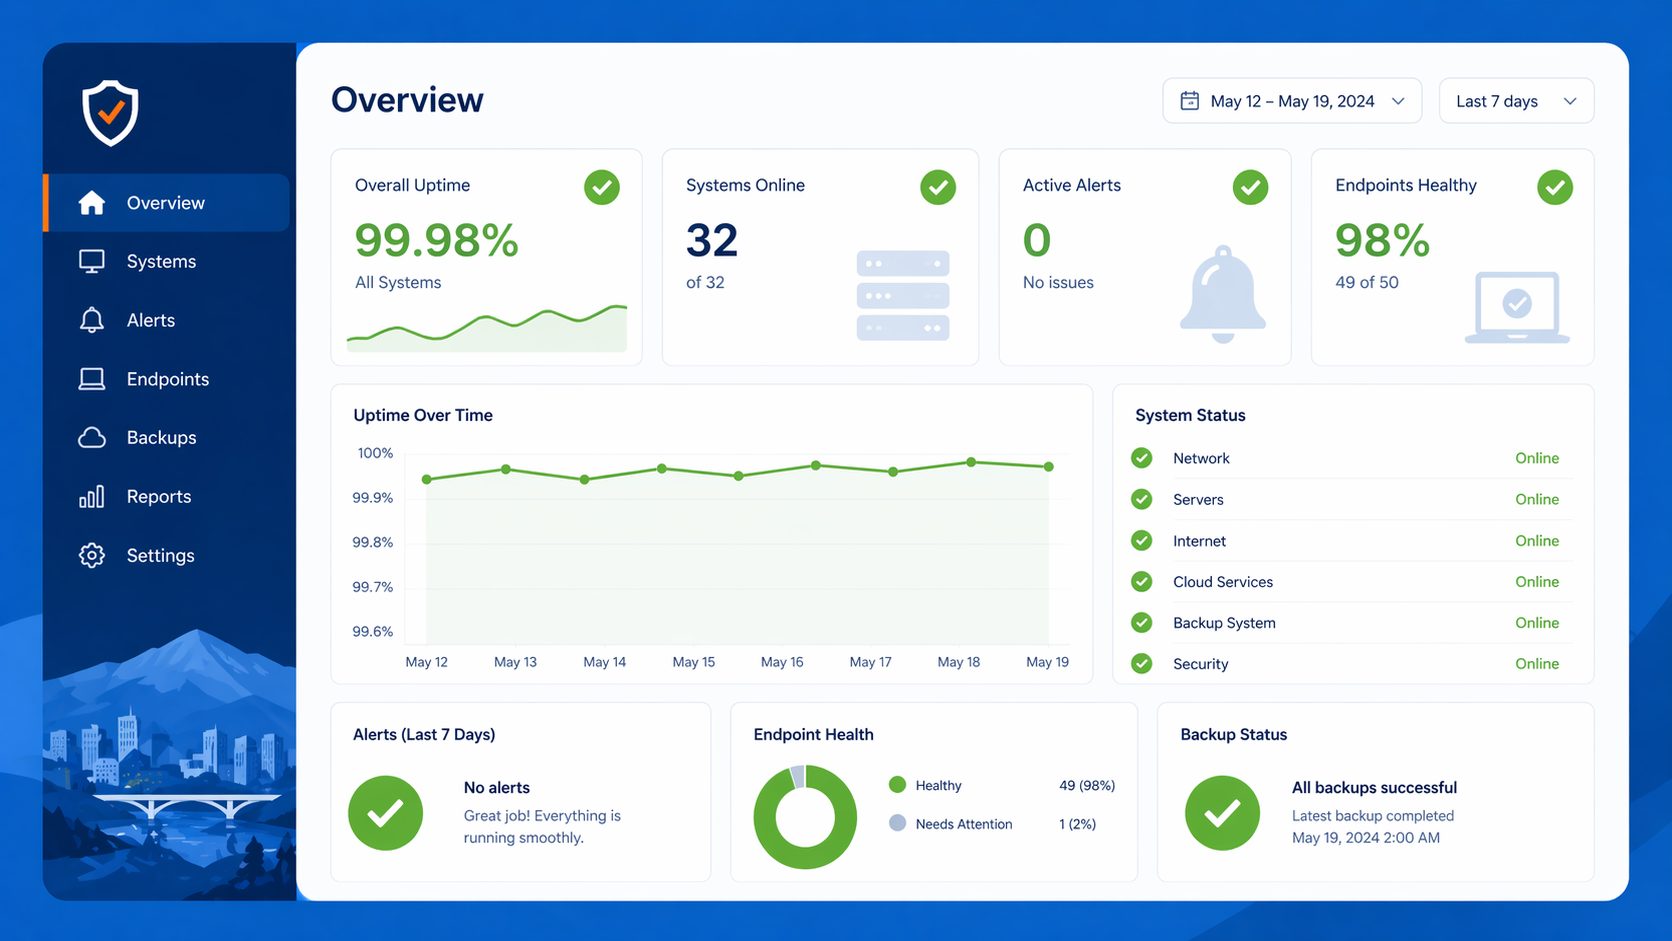The width and height of the screenshot is (1672, 941).
Task: Navigate to the Endpoints section
Action: click(x=167, y=378)
